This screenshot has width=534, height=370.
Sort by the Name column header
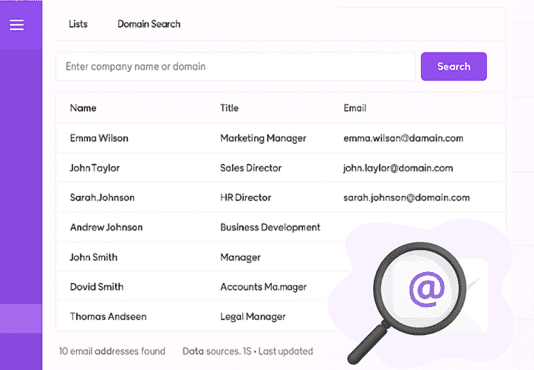pyautogui.click(x=83, y=108)
